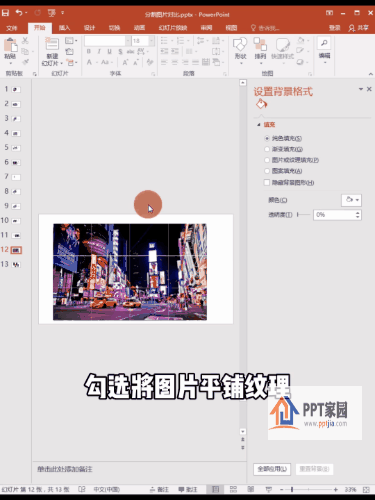Open the Font group dialog launcher
375x500 pixels.
(x=153, y=74)
